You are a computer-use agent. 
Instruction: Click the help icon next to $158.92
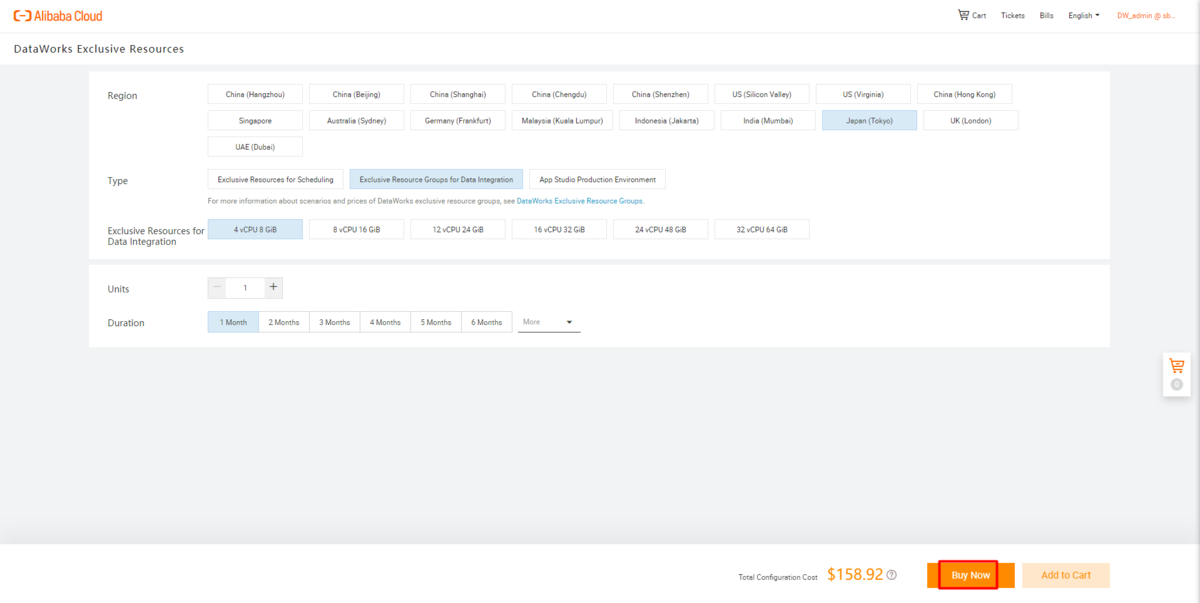pyautogui.click(x=891, y=575)
